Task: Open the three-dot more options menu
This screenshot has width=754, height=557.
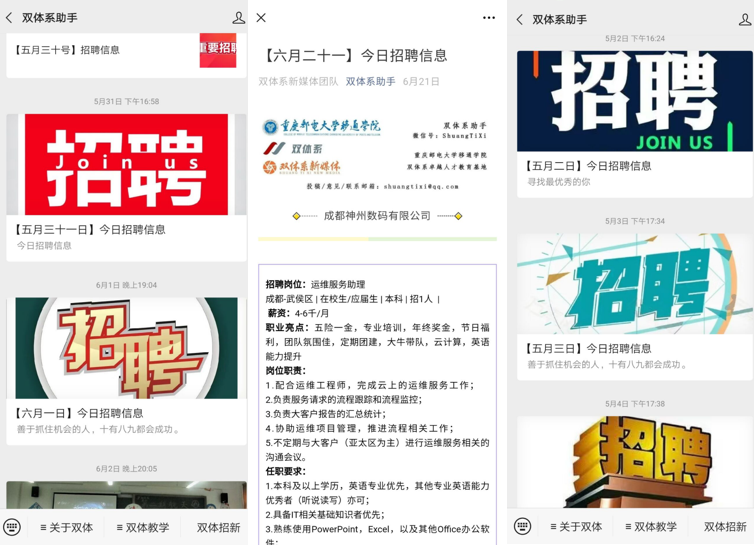Action: [x=488, y=18]
